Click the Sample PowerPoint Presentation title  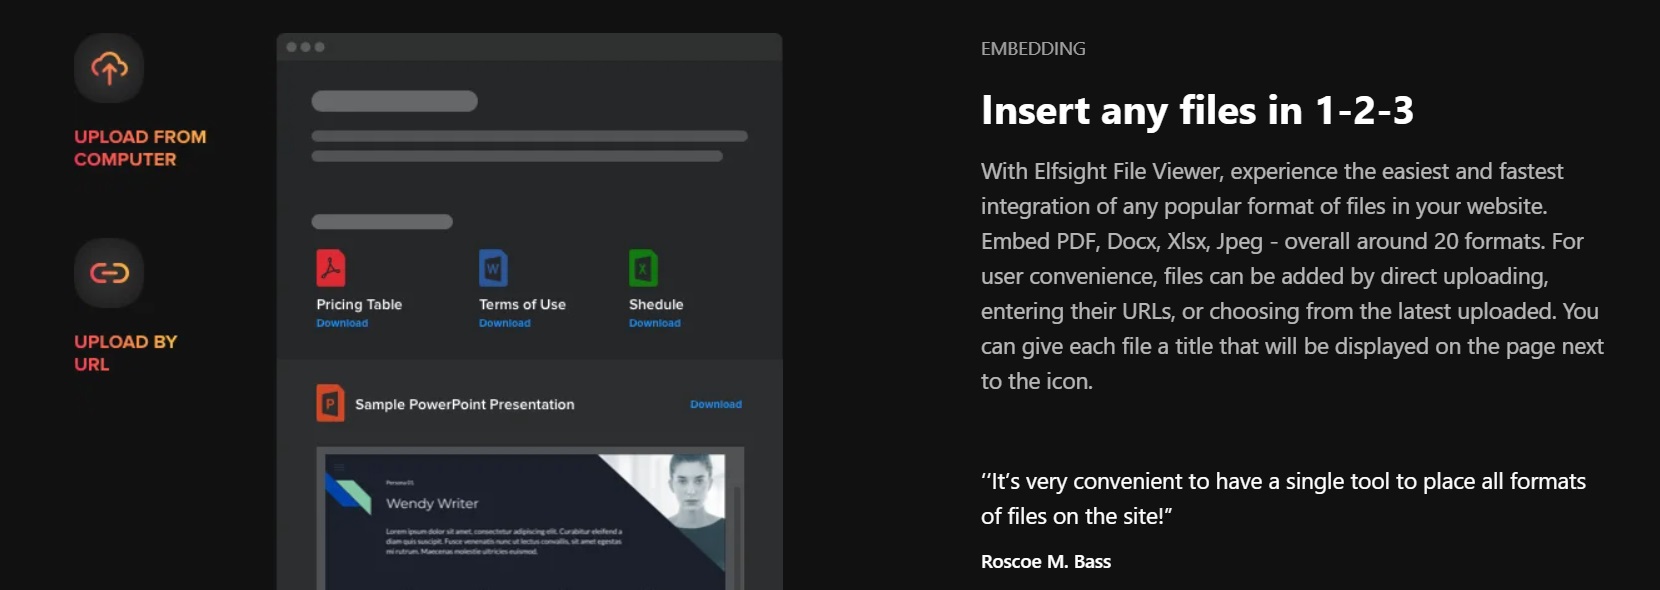465,404
